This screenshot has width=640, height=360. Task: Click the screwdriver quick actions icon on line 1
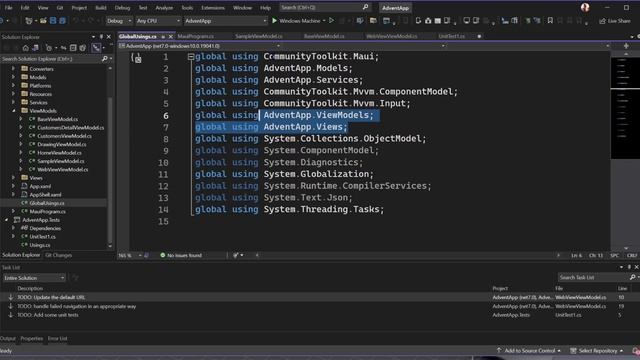pos(136,58)
